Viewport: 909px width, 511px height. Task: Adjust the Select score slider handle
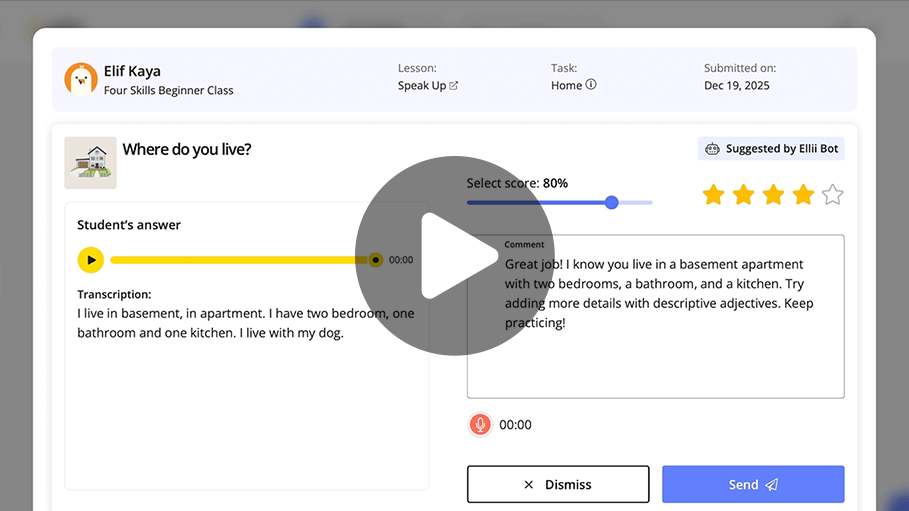(x=611, y=202)
